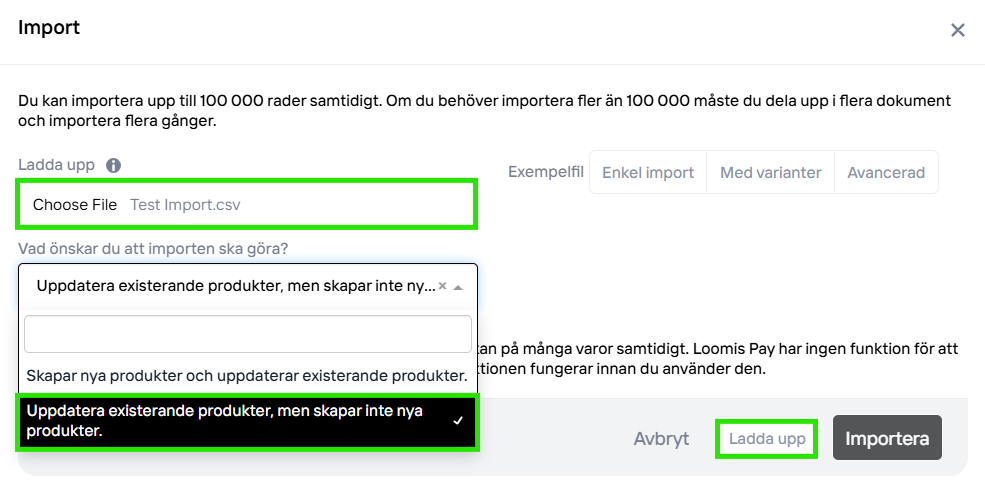The width and height of the screenshot is (985, 495).
Task: Click the 'Test Import.csv' file name
Action: click(x=185, y=204)
